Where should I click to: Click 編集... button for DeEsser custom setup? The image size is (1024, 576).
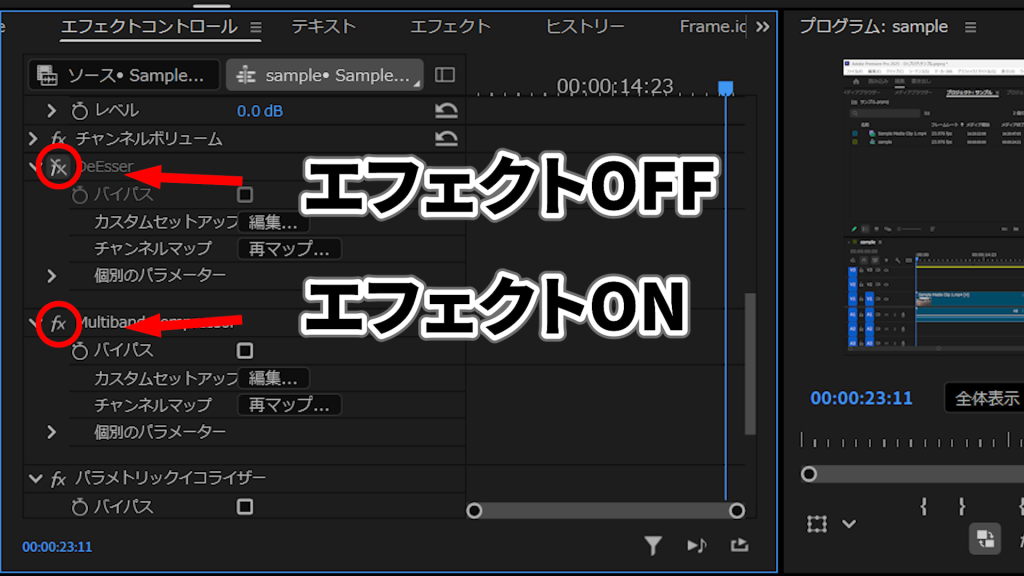(x=273, y=222)
